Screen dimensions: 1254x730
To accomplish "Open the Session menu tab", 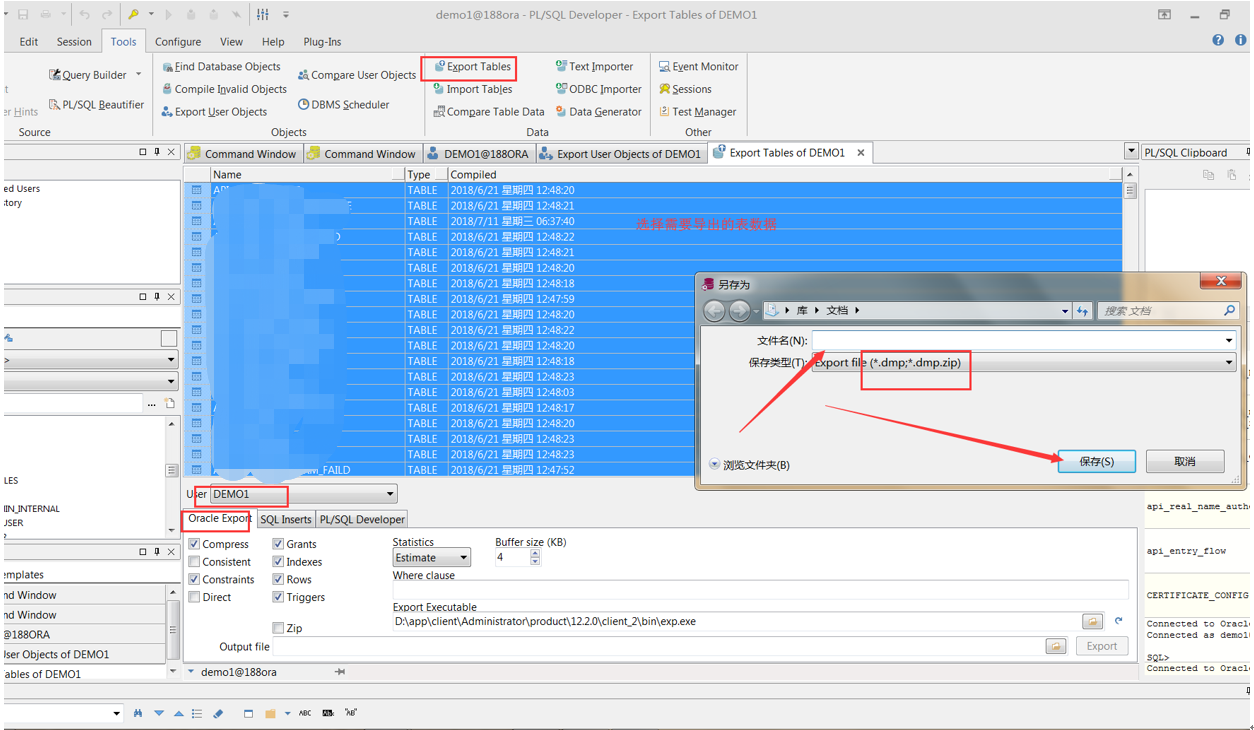I will tap(74, 42).
